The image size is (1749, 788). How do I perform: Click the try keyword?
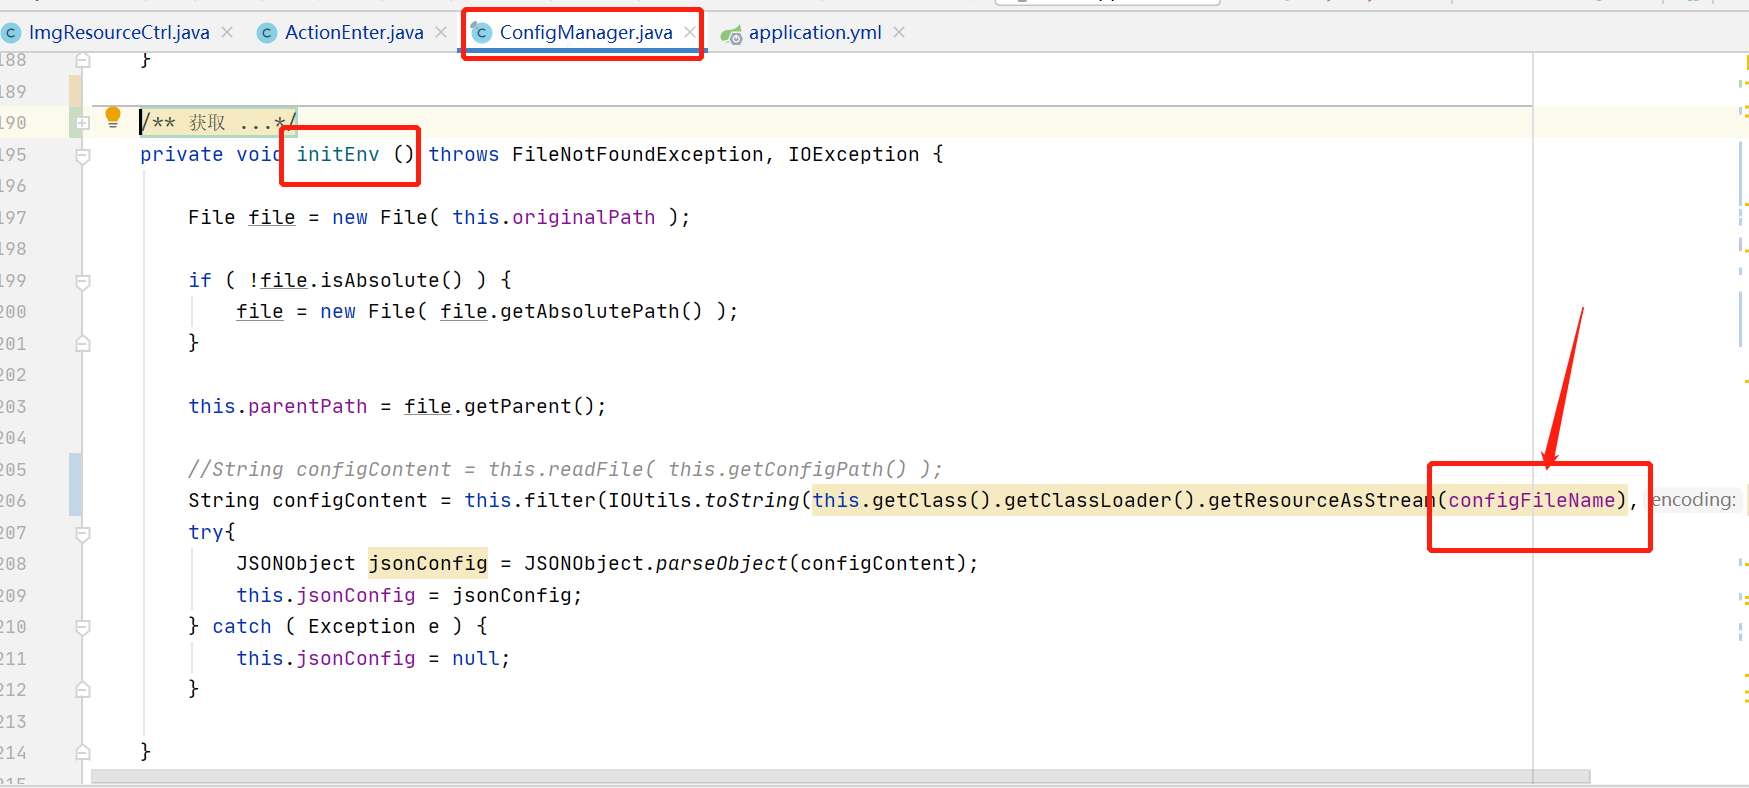click(x=206, y=533)
